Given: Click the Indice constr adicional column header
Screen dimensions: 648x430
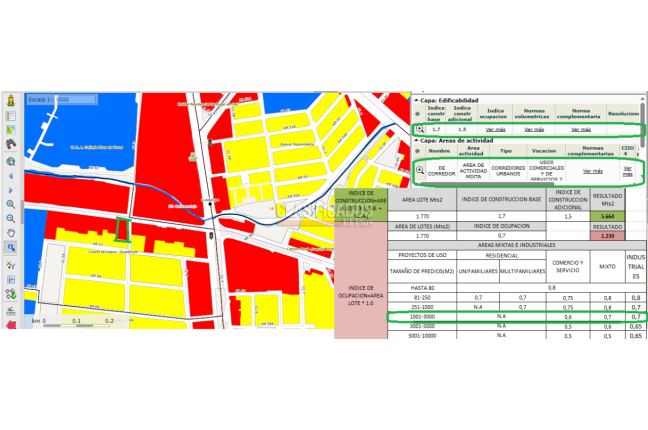Looking at the screenshot, I should [462, 113].
